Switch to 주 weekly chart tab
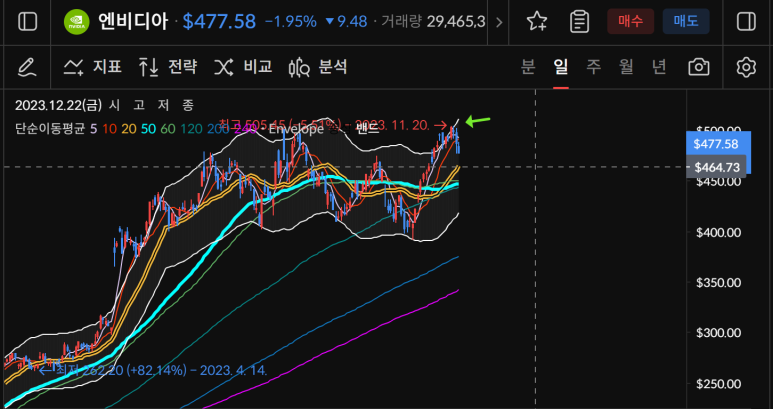Image resolution: width=773 pixels, height=409 pixels. (593, 67)
